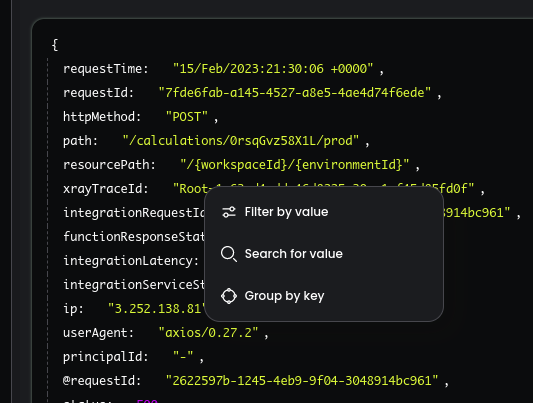Select value "7fde6fab-a145-4527-a8e5-4ae4d74f6ede"
533x403 pixels.
pyautogui.click(x=295, y=93)
